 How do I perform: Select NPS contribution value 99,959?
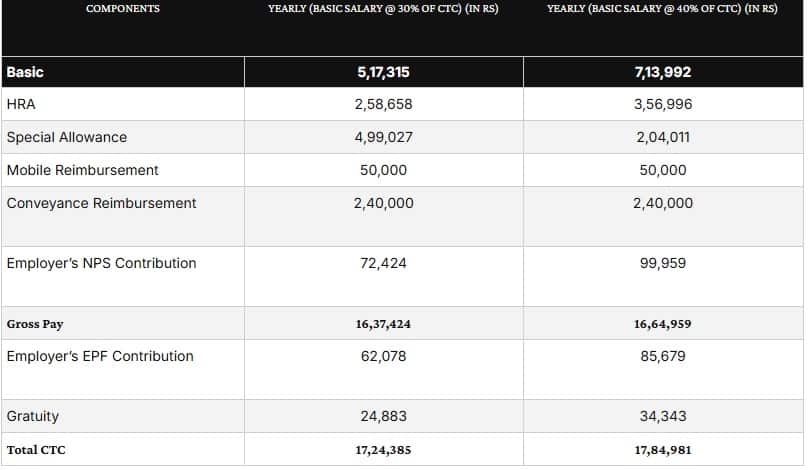[663, 263]
